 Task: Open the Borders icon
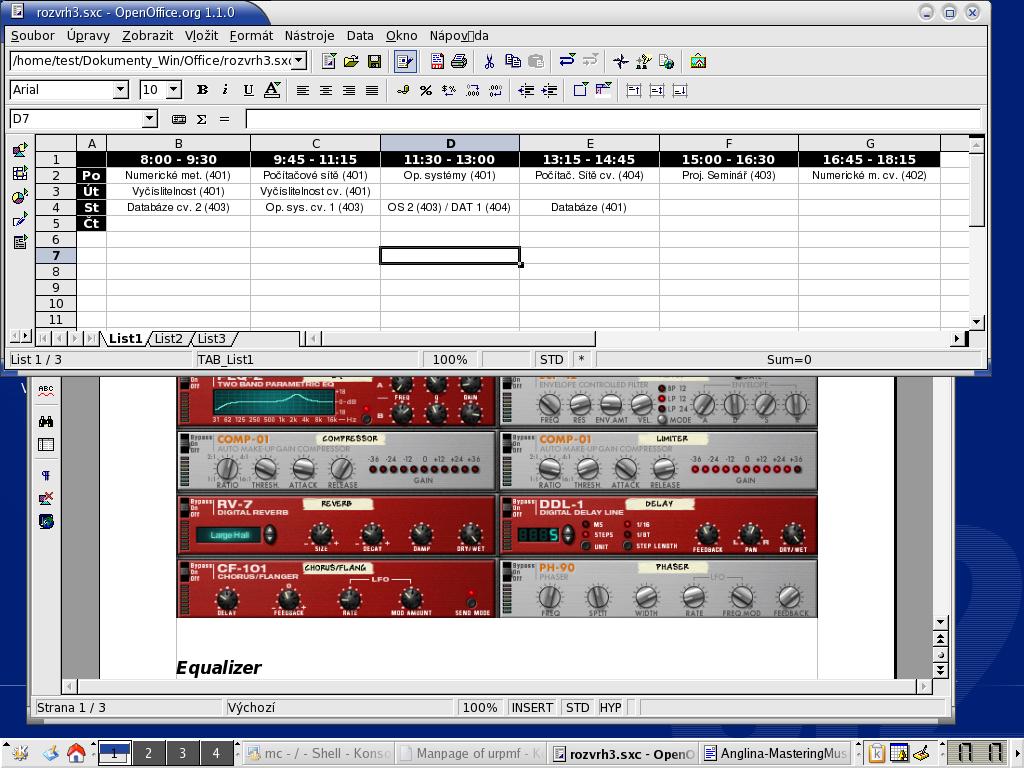coord(580,90)
